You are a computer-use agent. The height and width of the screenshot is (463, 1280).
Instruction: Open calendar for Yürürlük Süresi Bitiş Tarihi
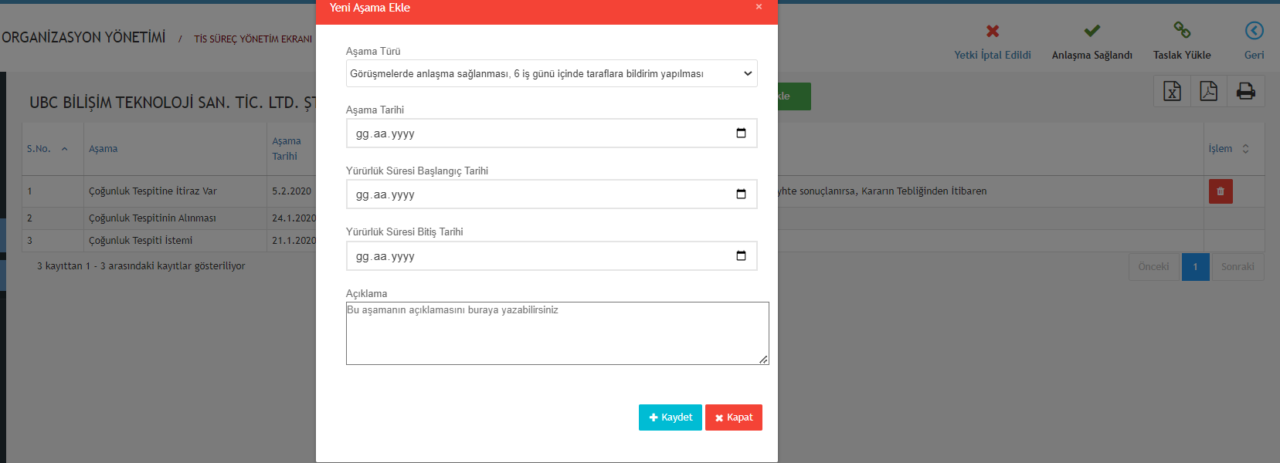[740, 256]
